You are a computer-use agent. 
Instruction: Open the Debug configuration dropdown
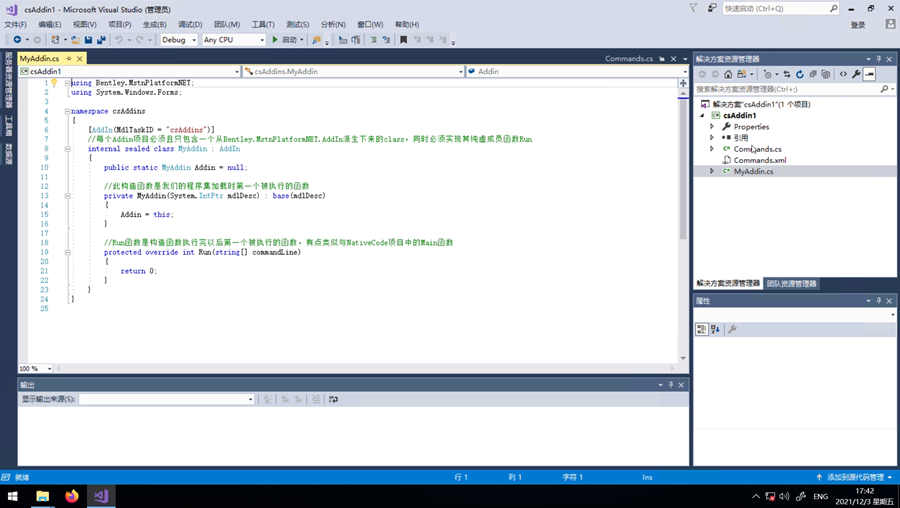(179, 40)
